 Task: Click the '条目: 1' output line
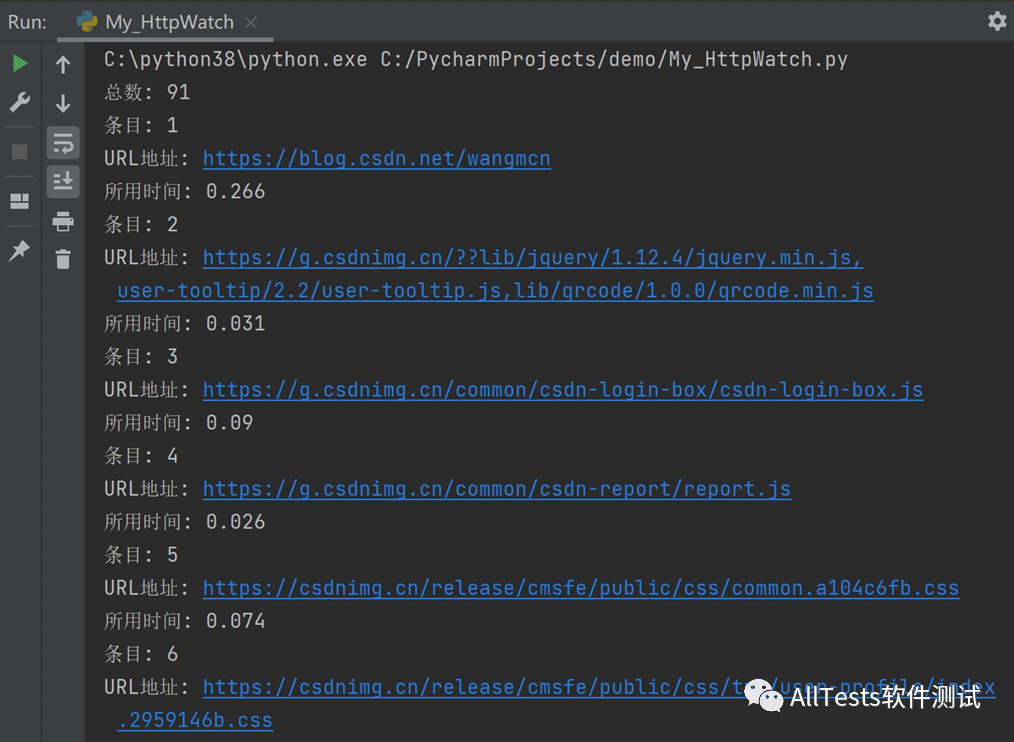[x=141, y=125]
